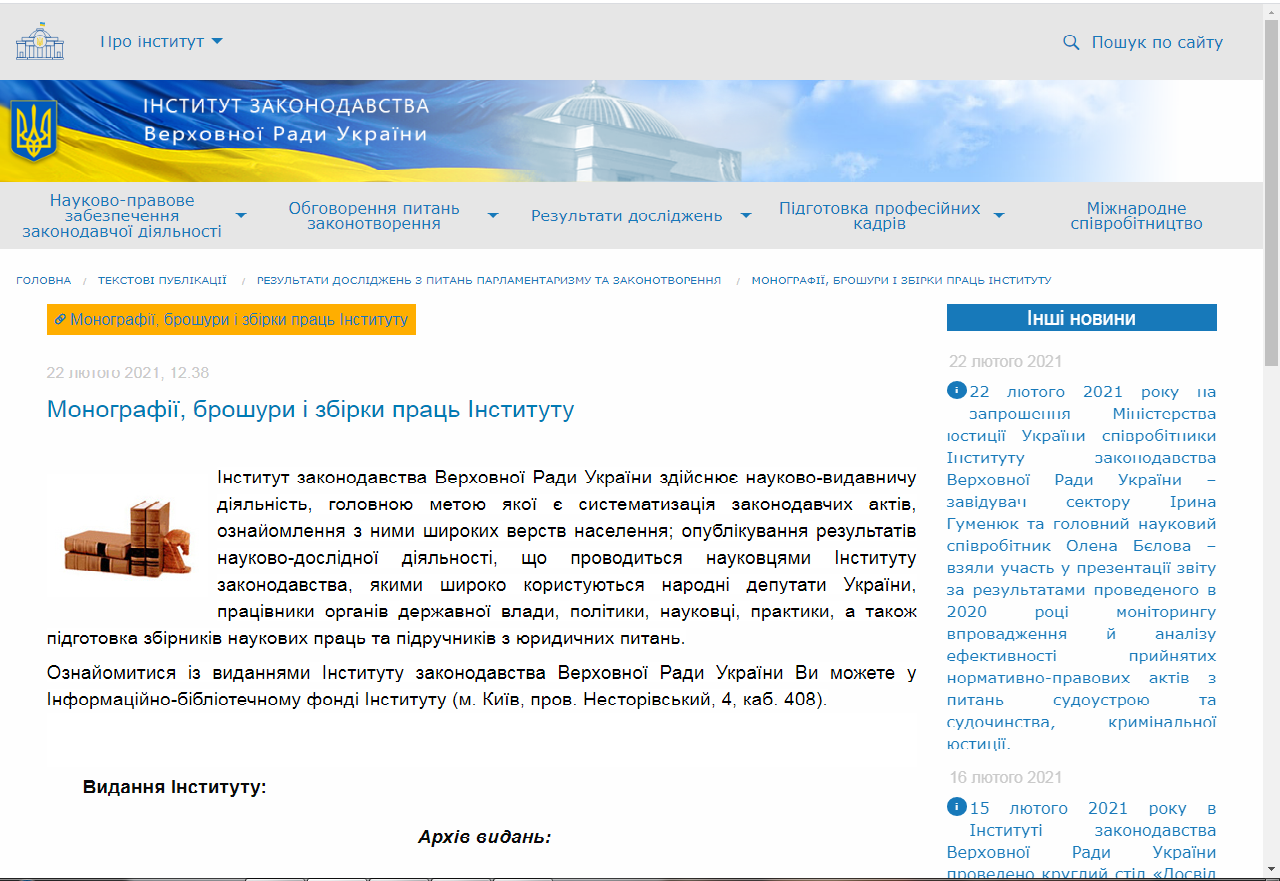Click the page vertical scrollbar thumb
Screen dimensions: 1280x881
1271,190
